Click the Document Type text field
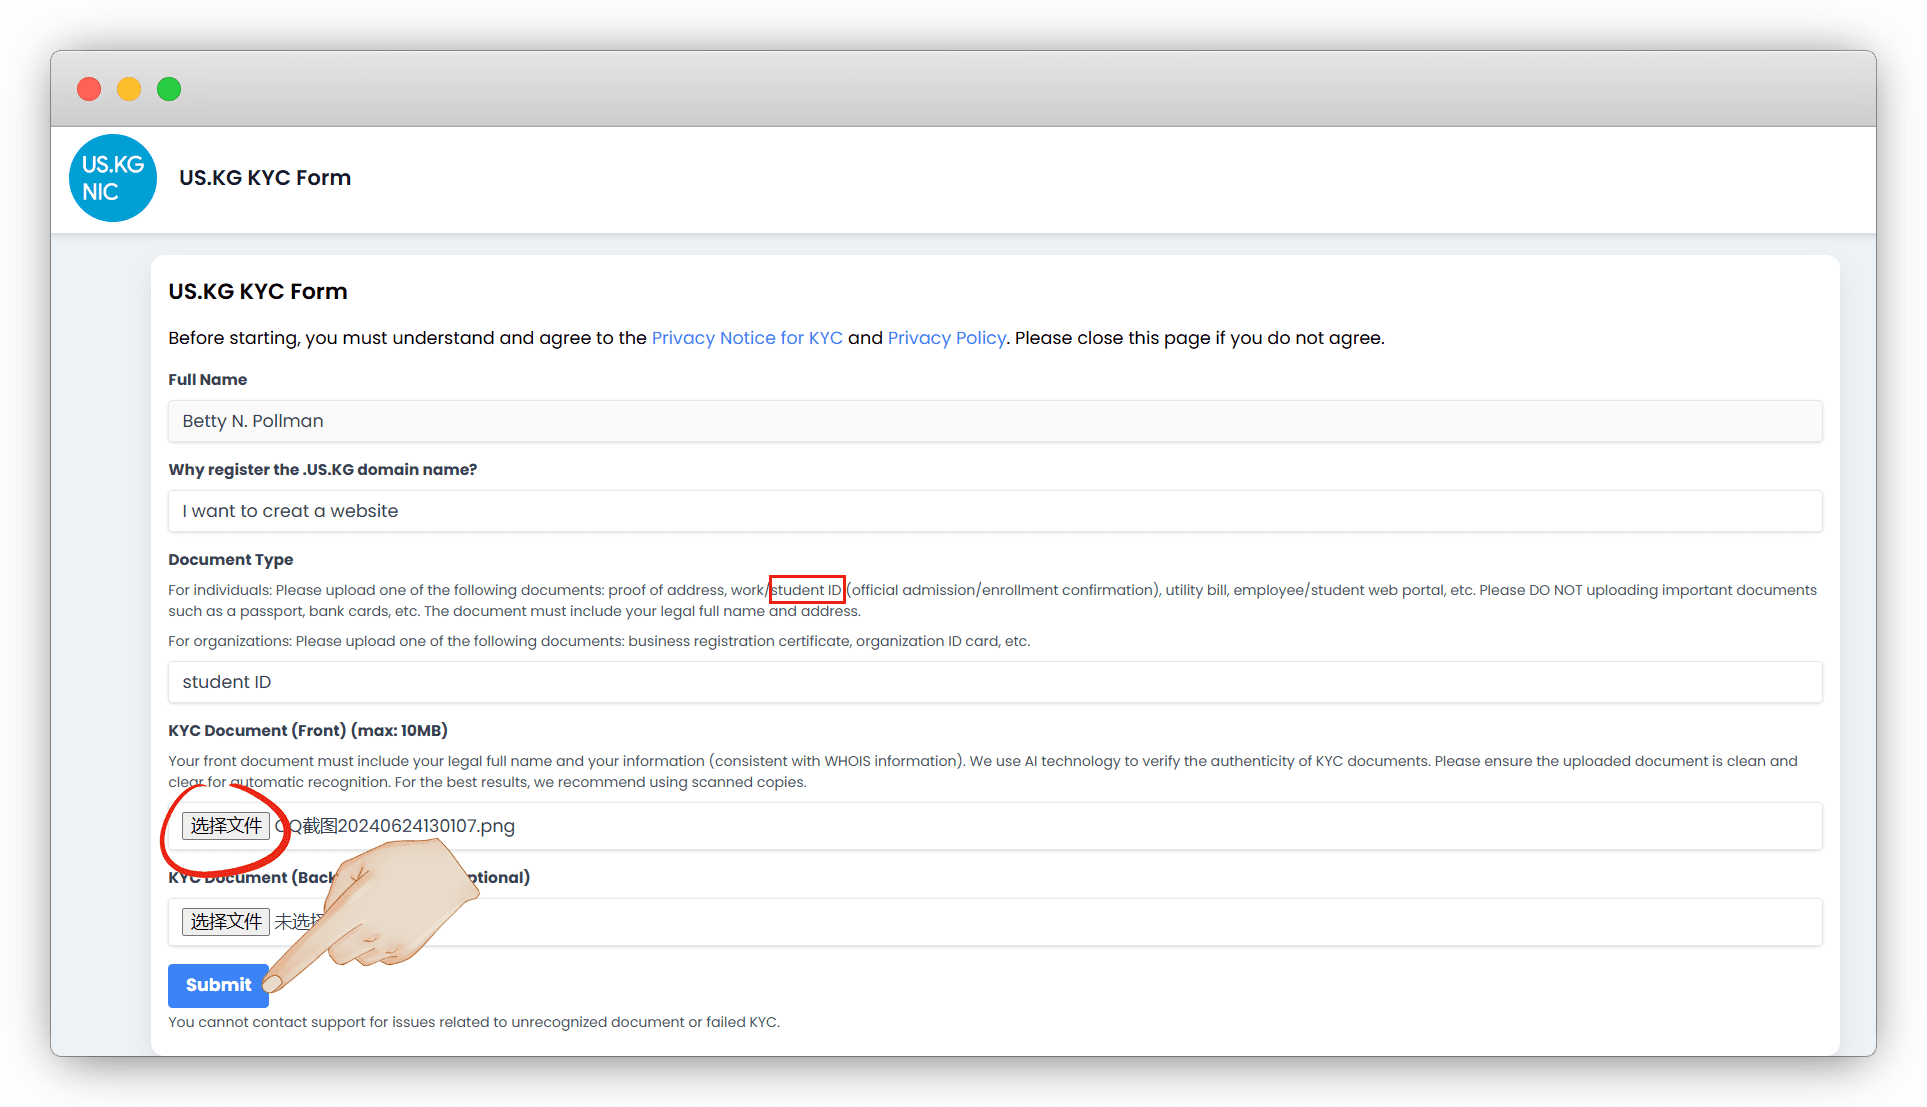 (x=994, y=682)
